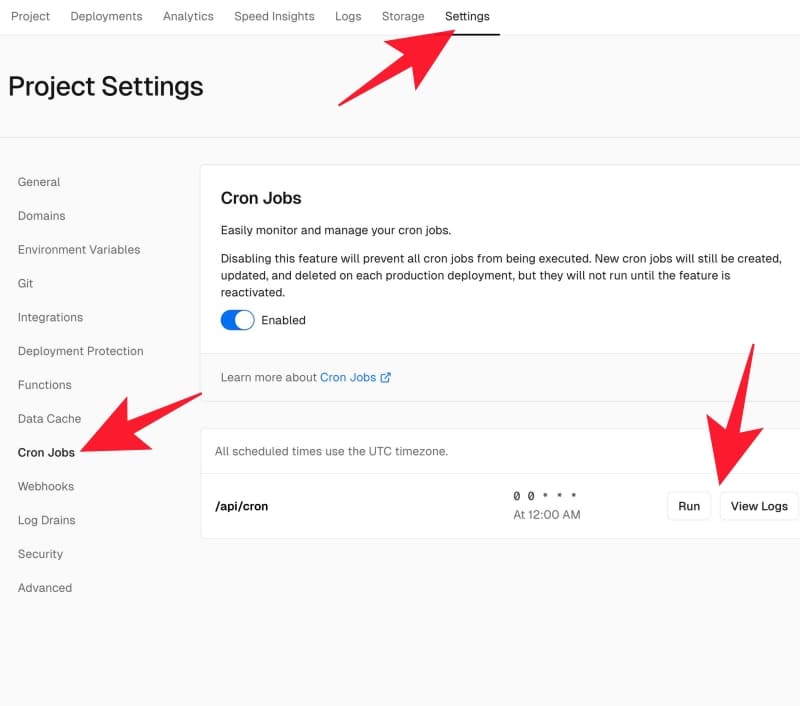Screen dimensions: 800x706
Task: Go to Speed Insights tab
Action: pos(274,16)
